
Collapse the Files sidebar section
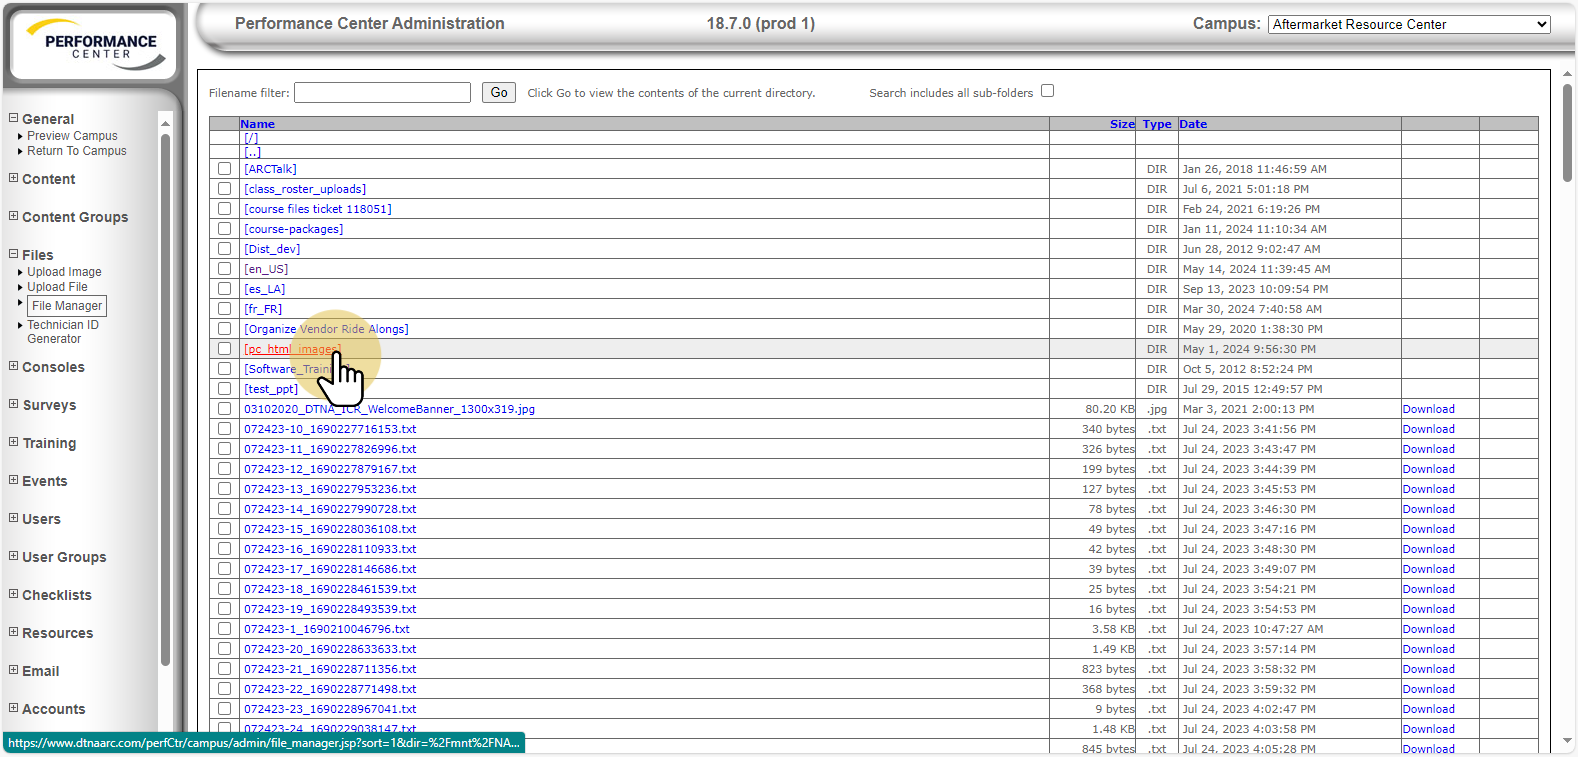coord(14,255)
